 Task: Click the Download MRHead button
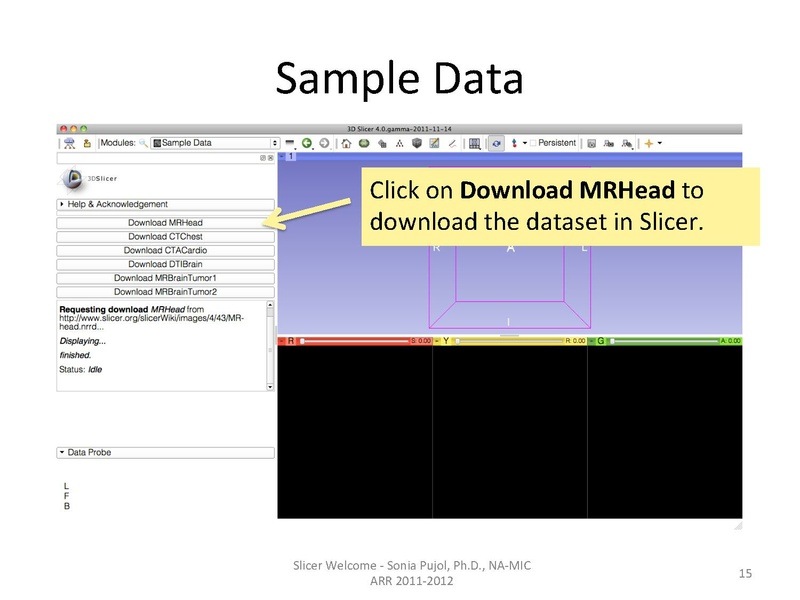[x=165, y=221]
